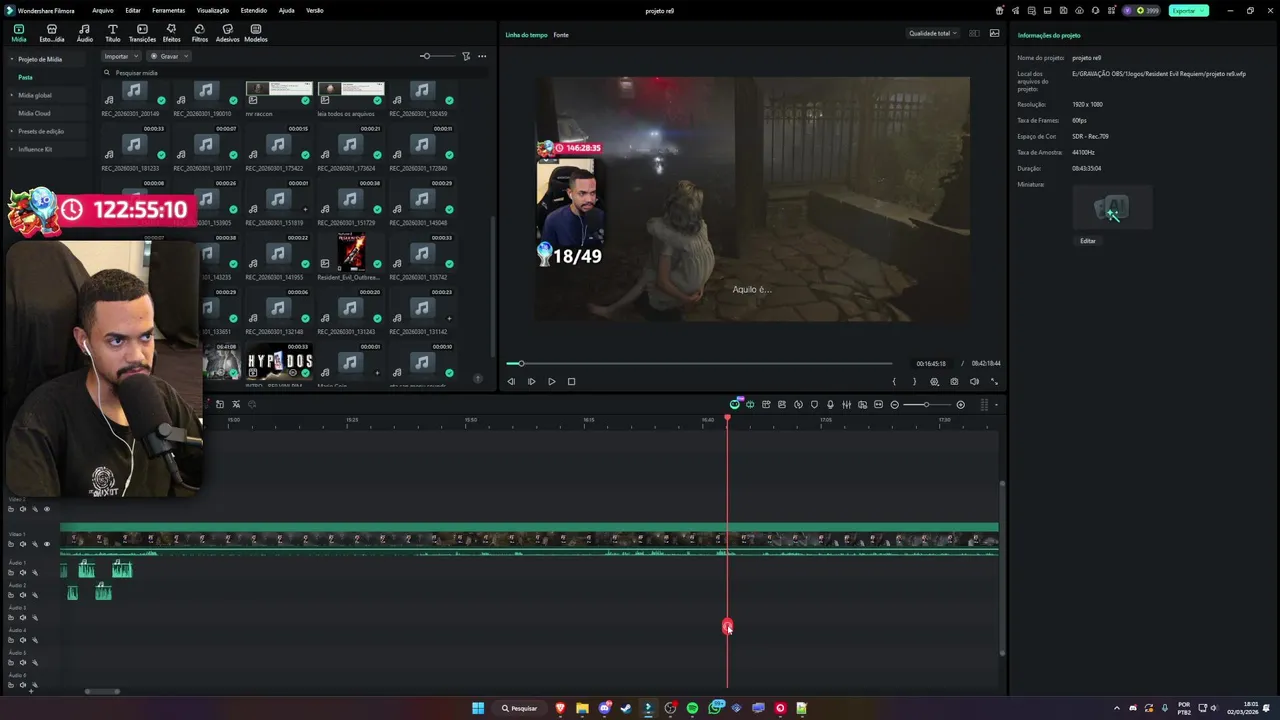Lock the Áudio 3 track folder icon
The image size is (1280, 720).
[11, 617]
